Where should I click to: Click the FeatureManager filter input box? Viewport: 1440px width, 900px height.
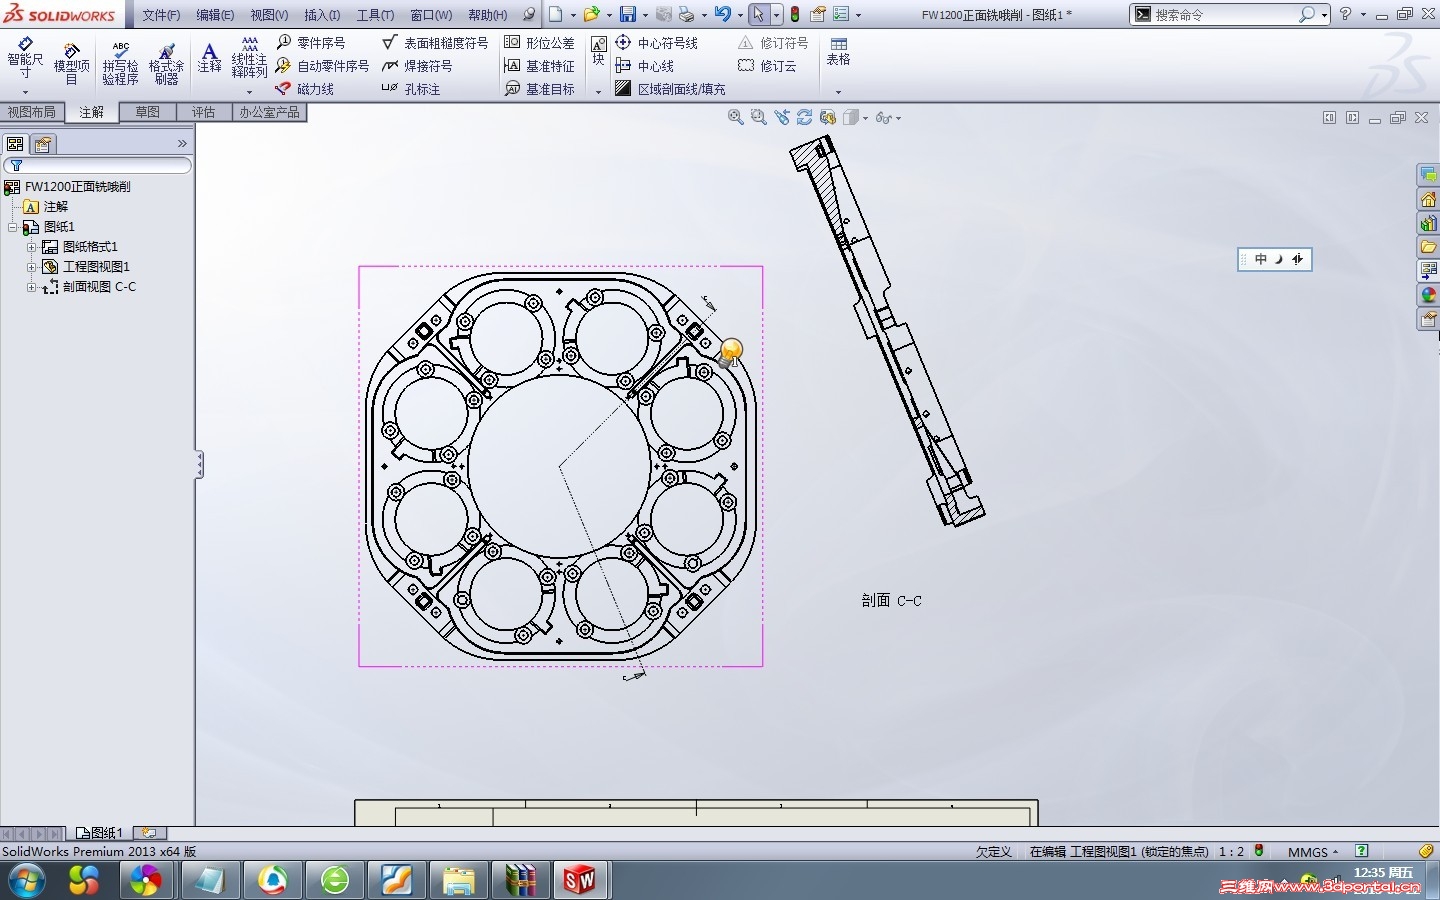coord(98,166)
